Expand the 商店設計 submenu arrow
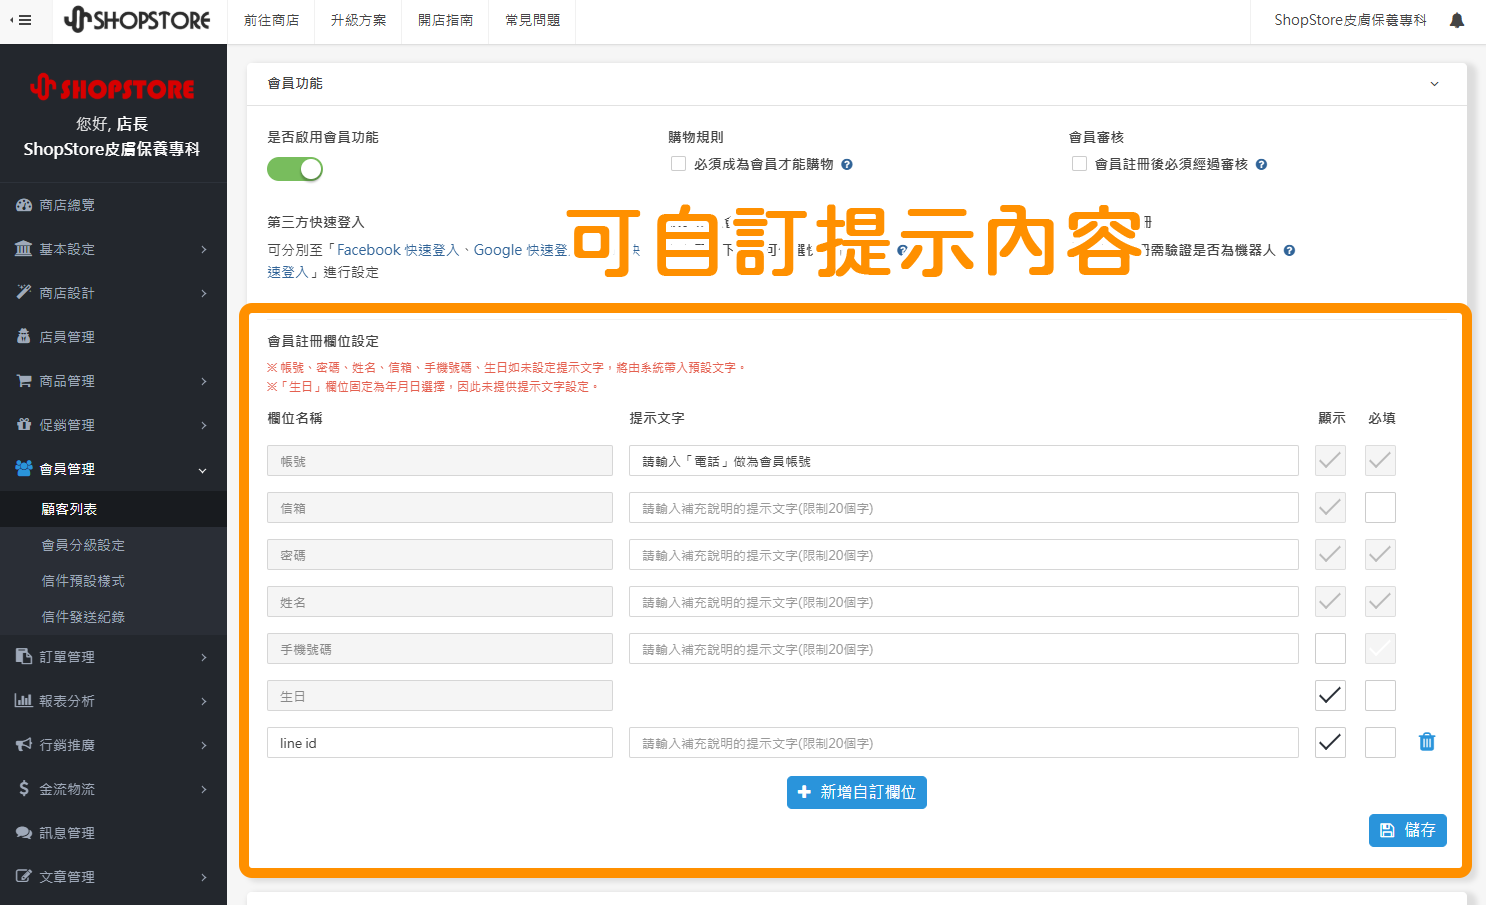Image resolution: width=1486 pixels, height=905 pixels. (x=204, y=293)
